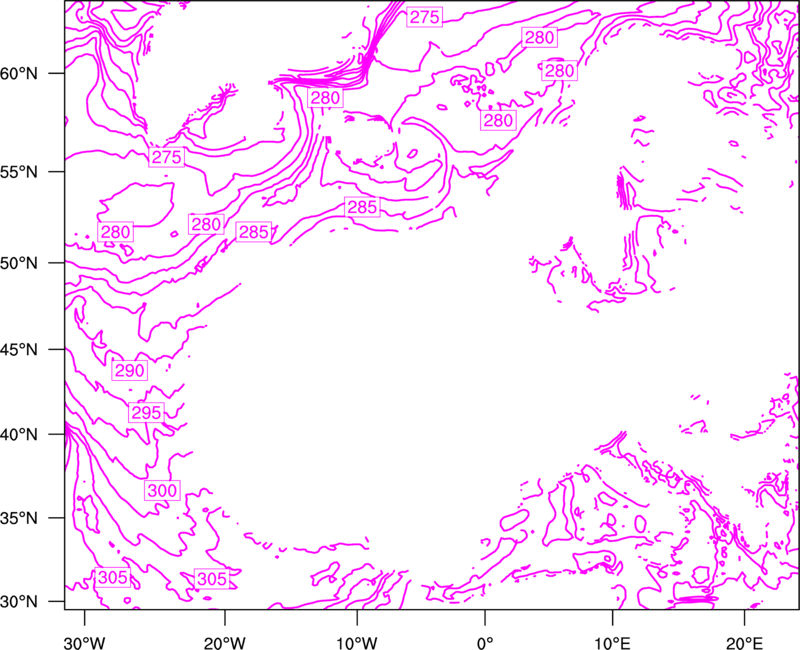
Task: Click the rightmost 305 contour label
Action: click(x=212, y=579)
